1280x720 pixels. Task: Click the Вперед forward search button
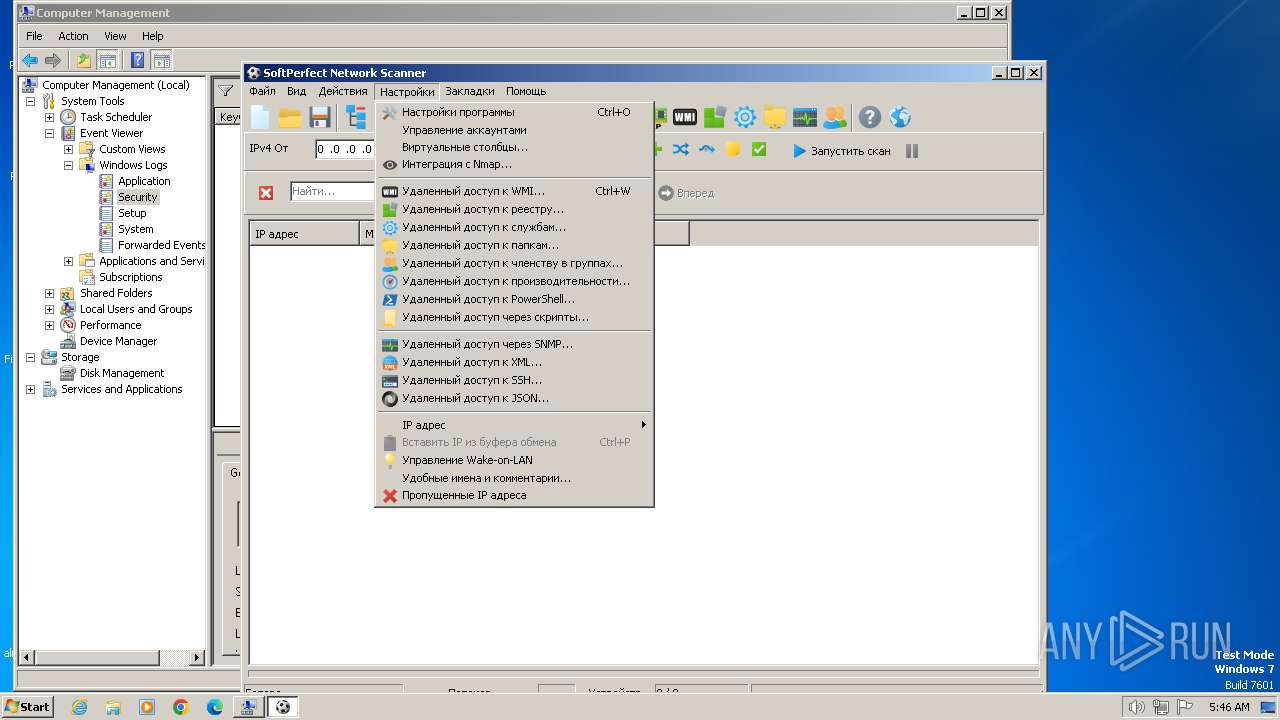point(686,193)
